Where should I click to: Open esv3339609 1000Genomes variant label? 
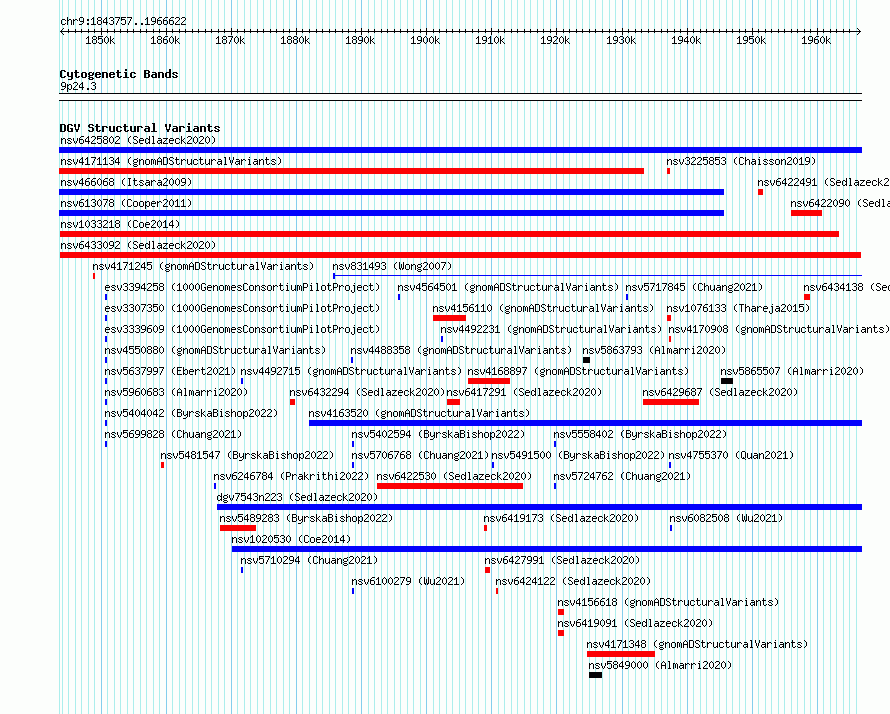[242, 329]
